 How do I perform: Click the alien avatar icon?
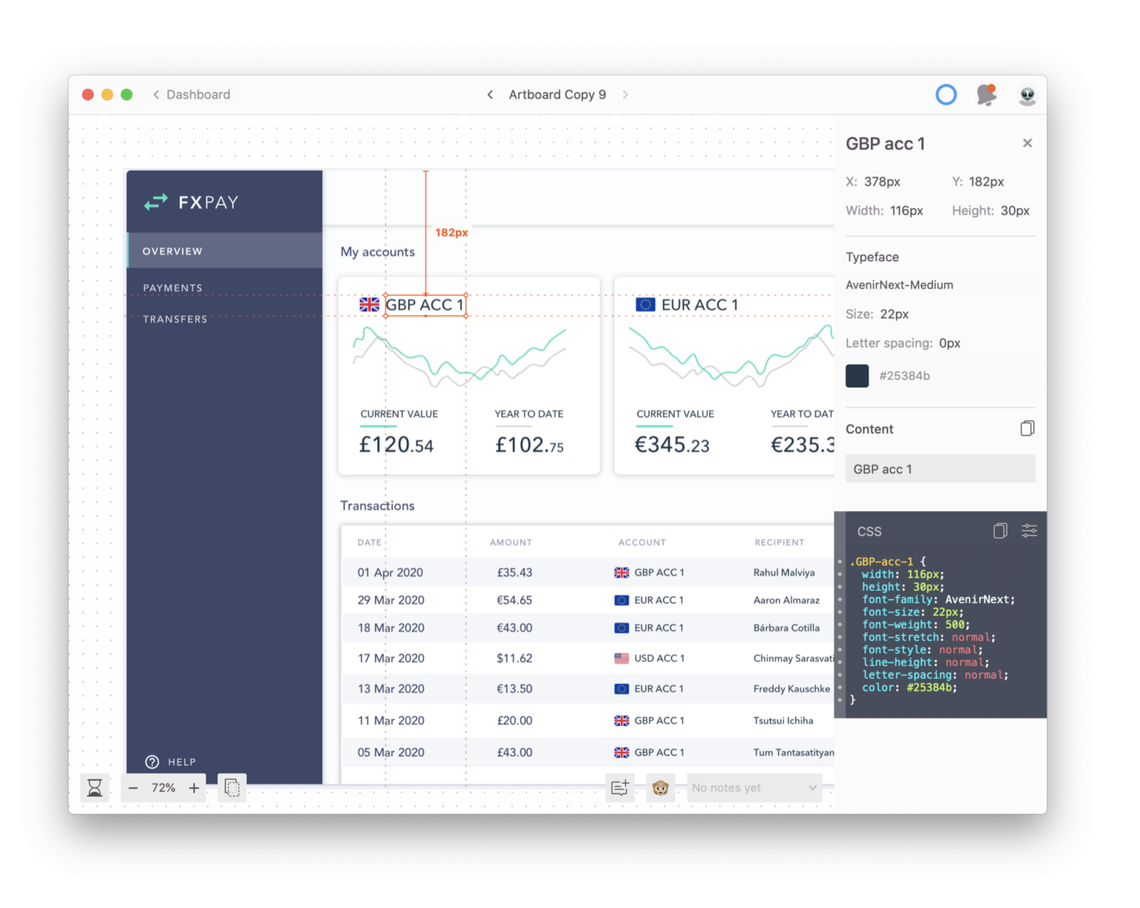[x=1025, y=94]
